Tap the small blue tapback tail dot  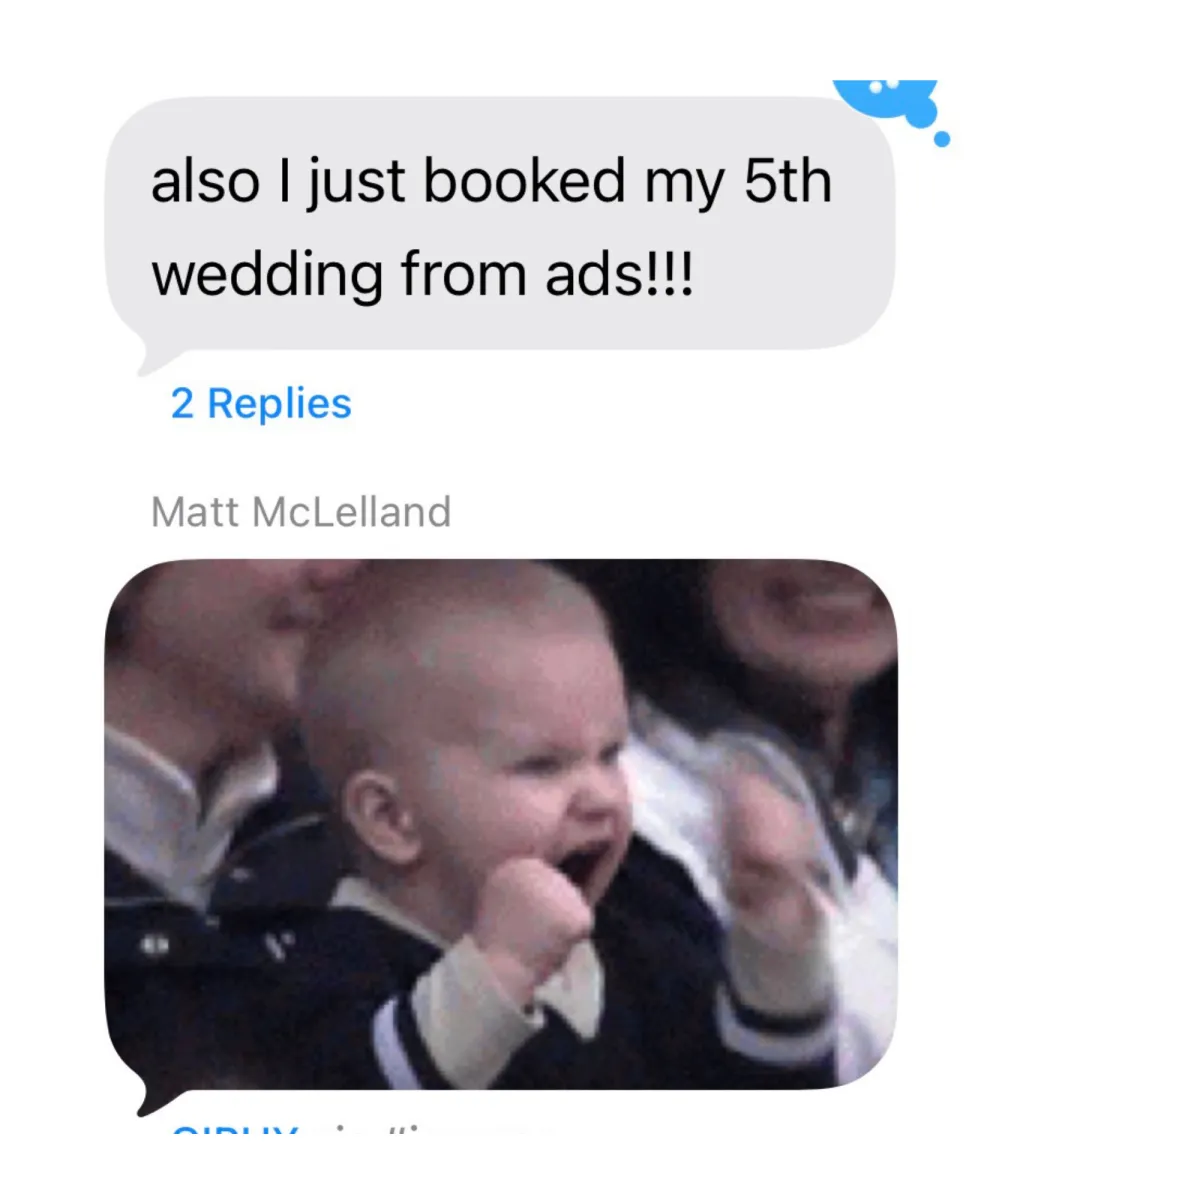pos(941,139)
